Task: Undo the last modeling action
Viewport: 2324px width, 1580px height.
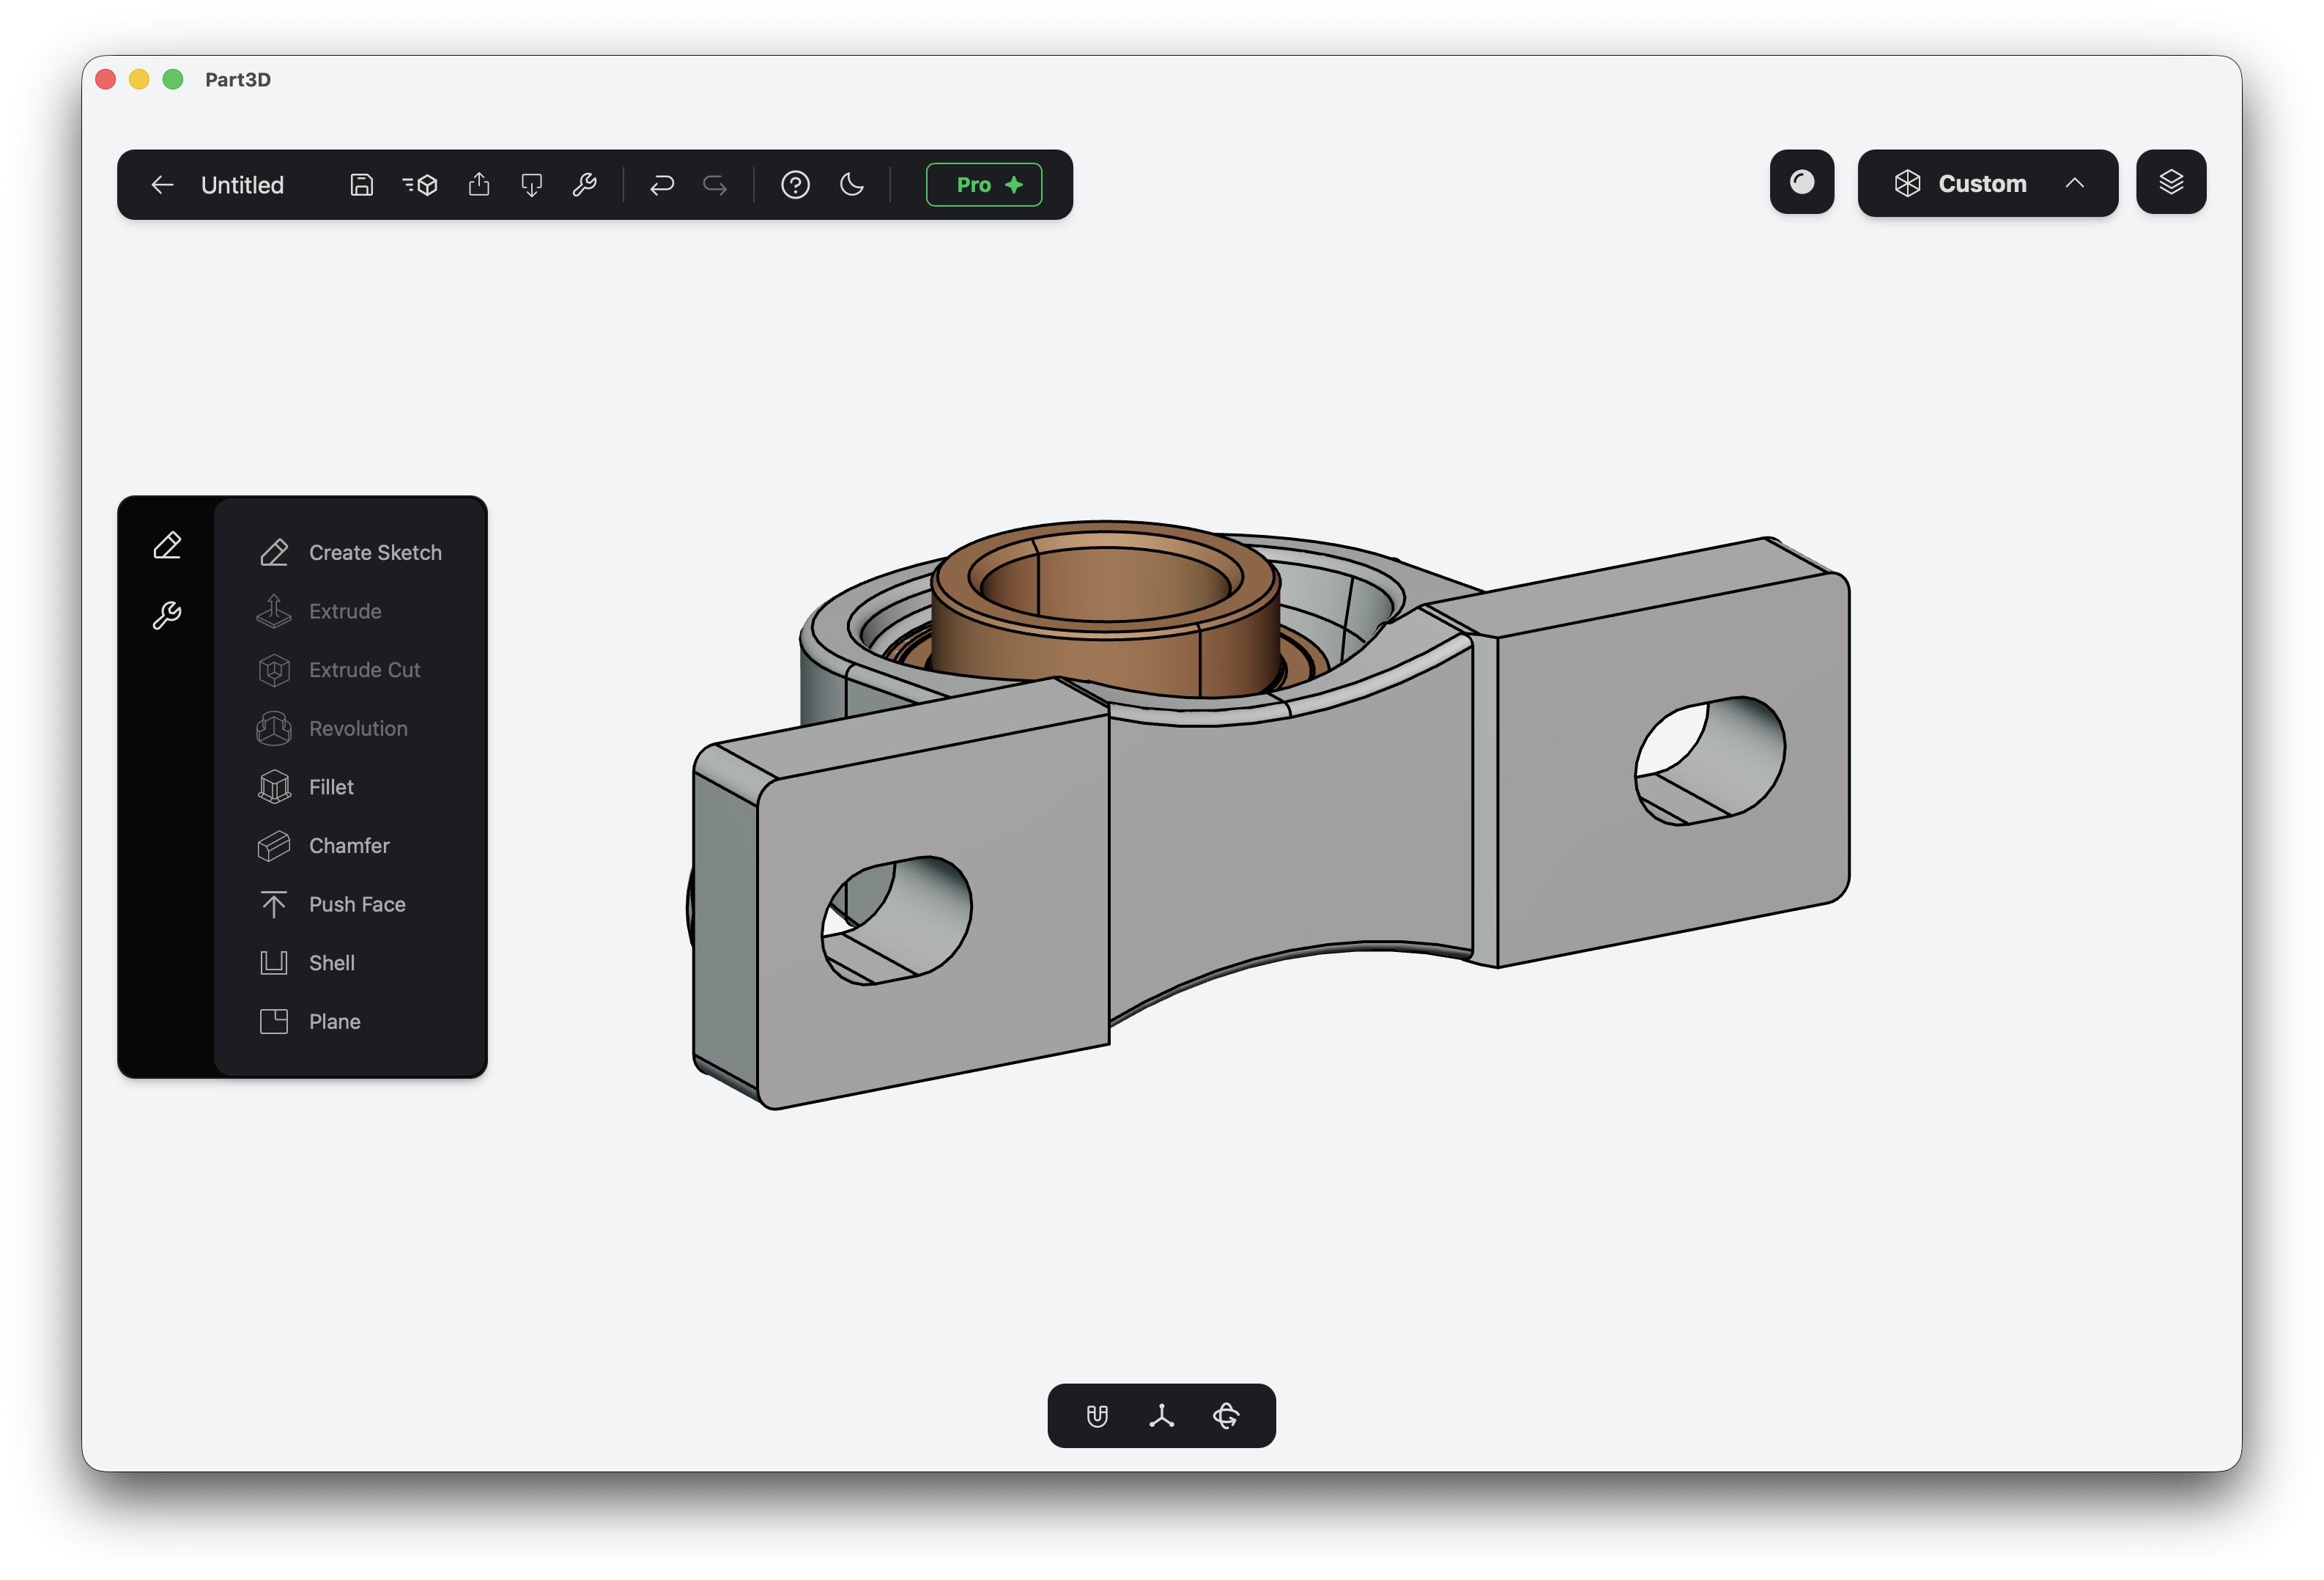Action: [662, 185]
